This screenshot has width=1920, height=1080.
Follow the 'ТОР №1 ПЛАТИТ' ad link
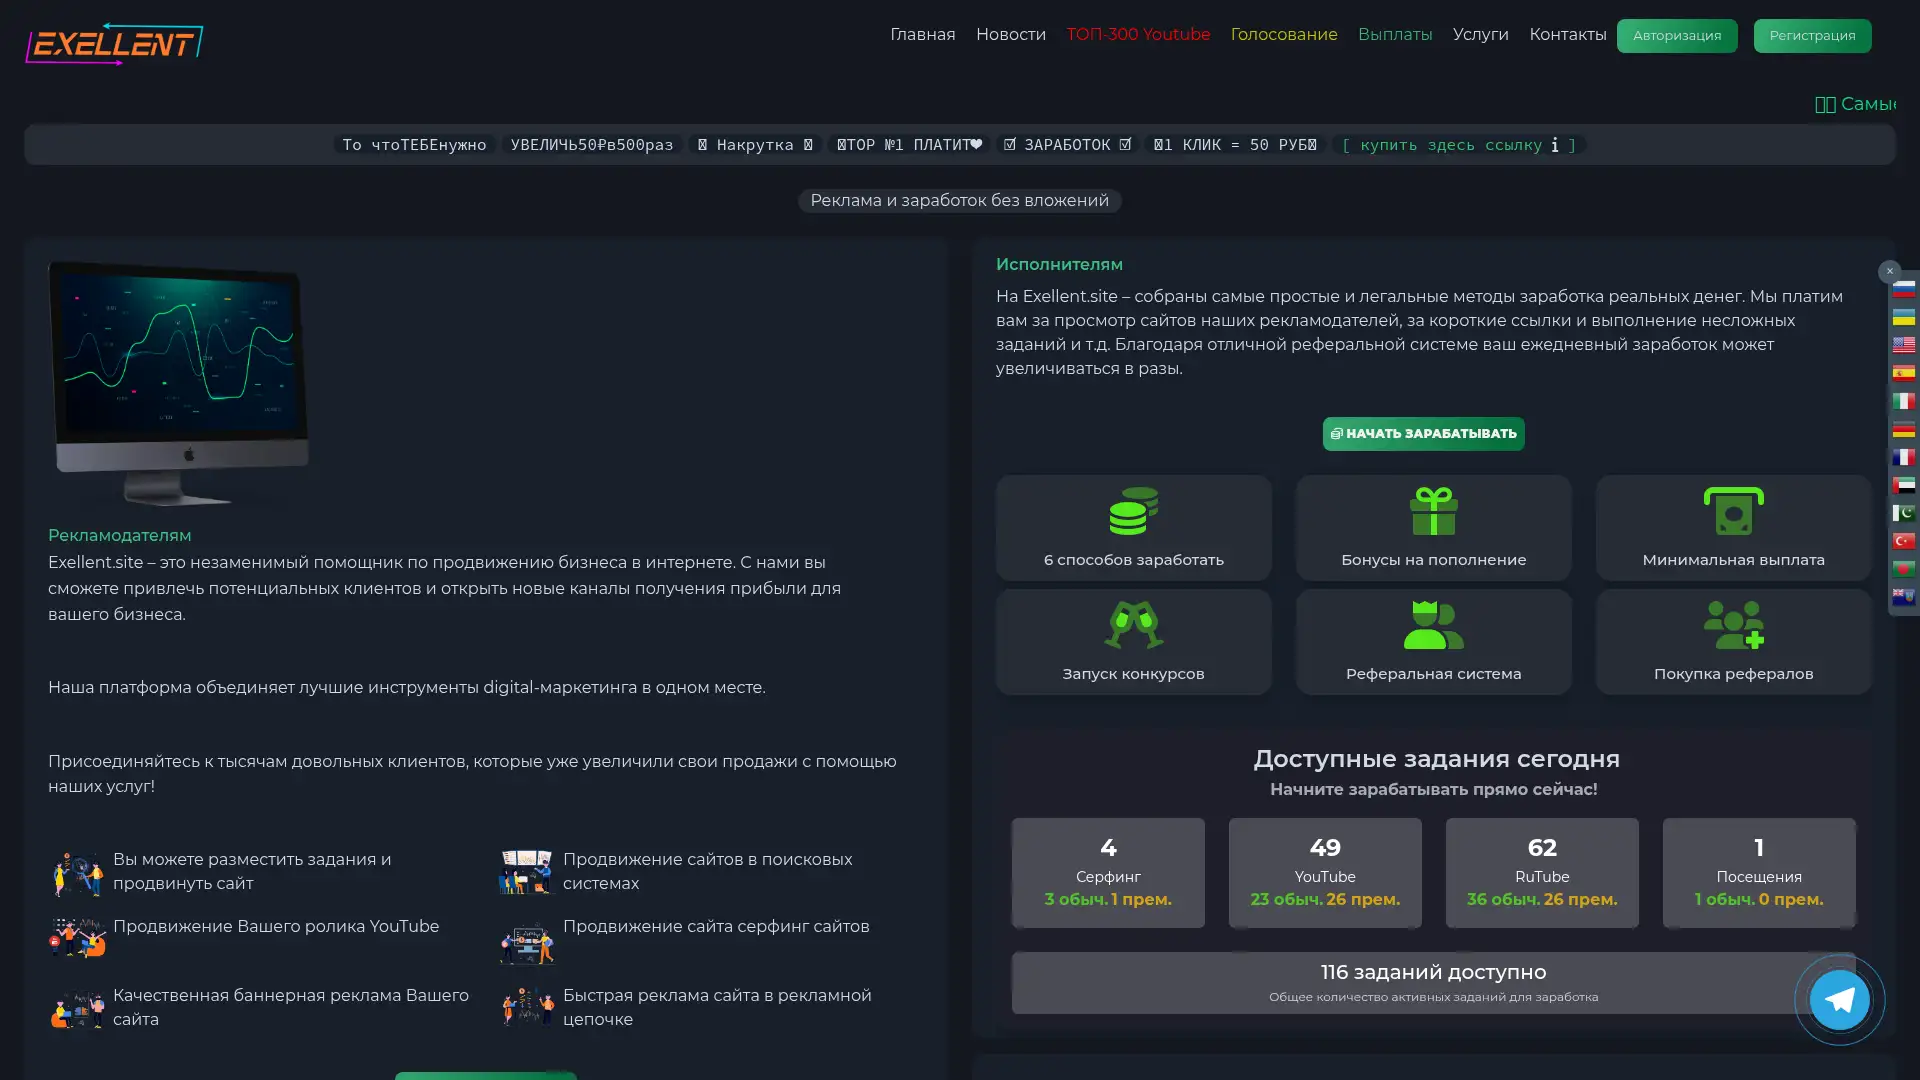tap(909, 145)
